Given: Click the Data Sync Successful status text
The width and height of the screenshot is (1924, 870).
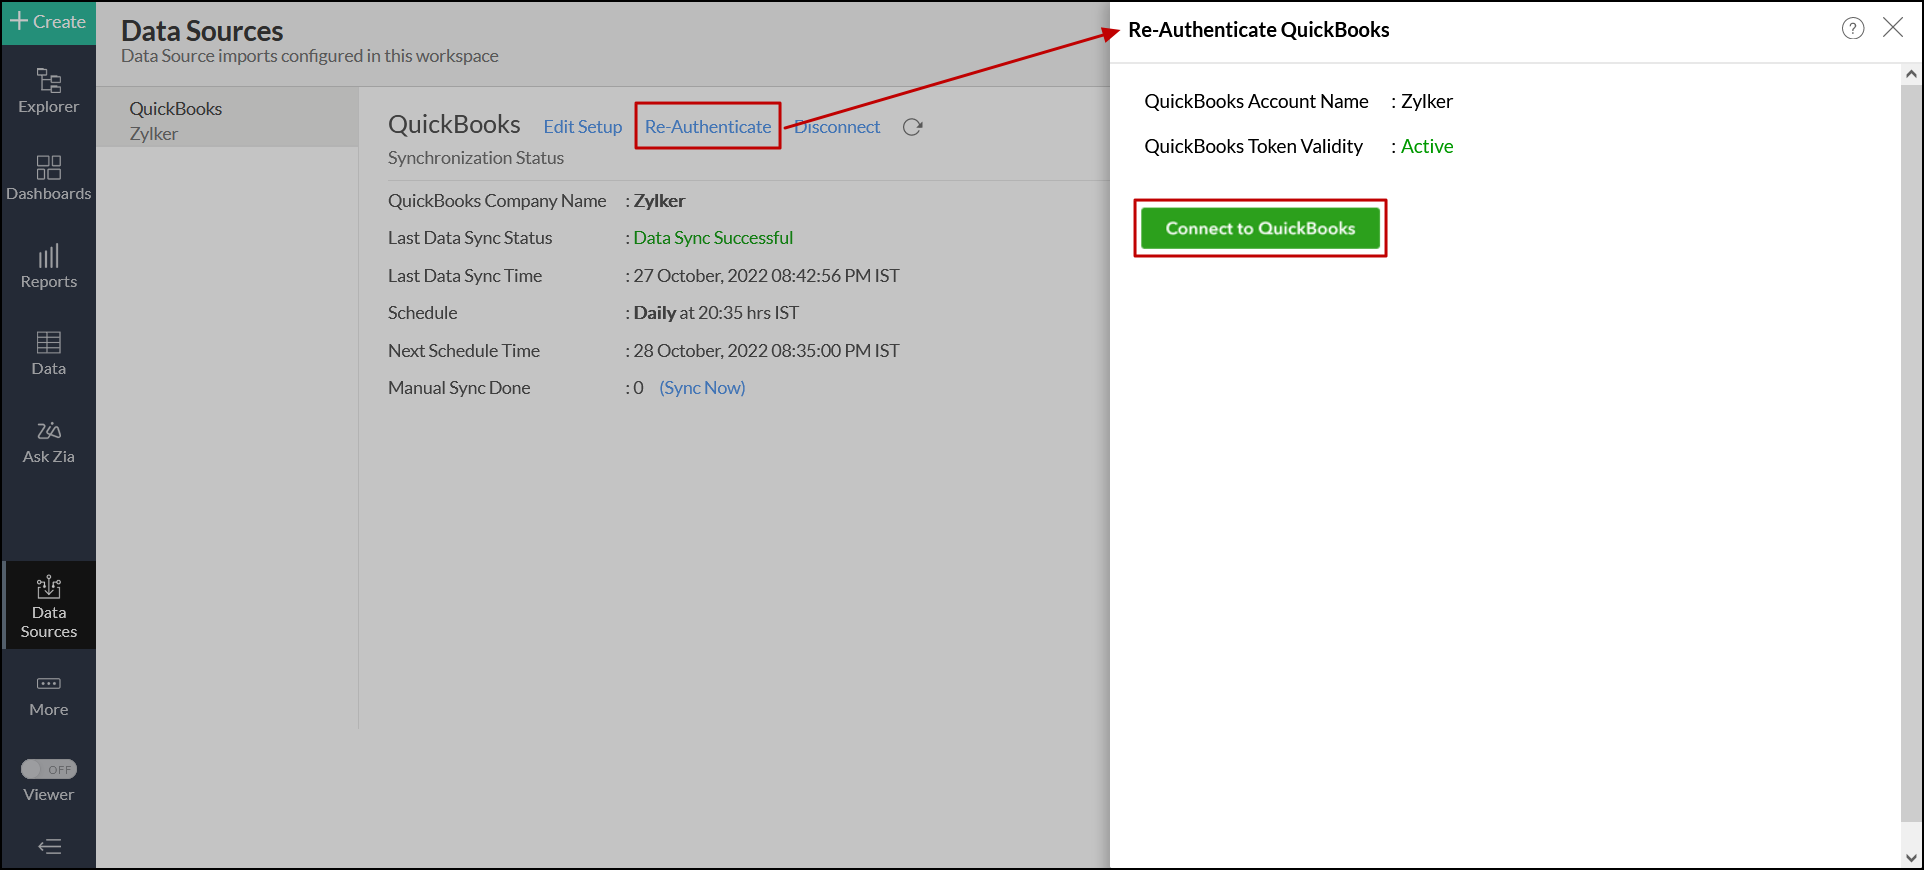Looking at the screenshot, I should click(x=713, y=238).
